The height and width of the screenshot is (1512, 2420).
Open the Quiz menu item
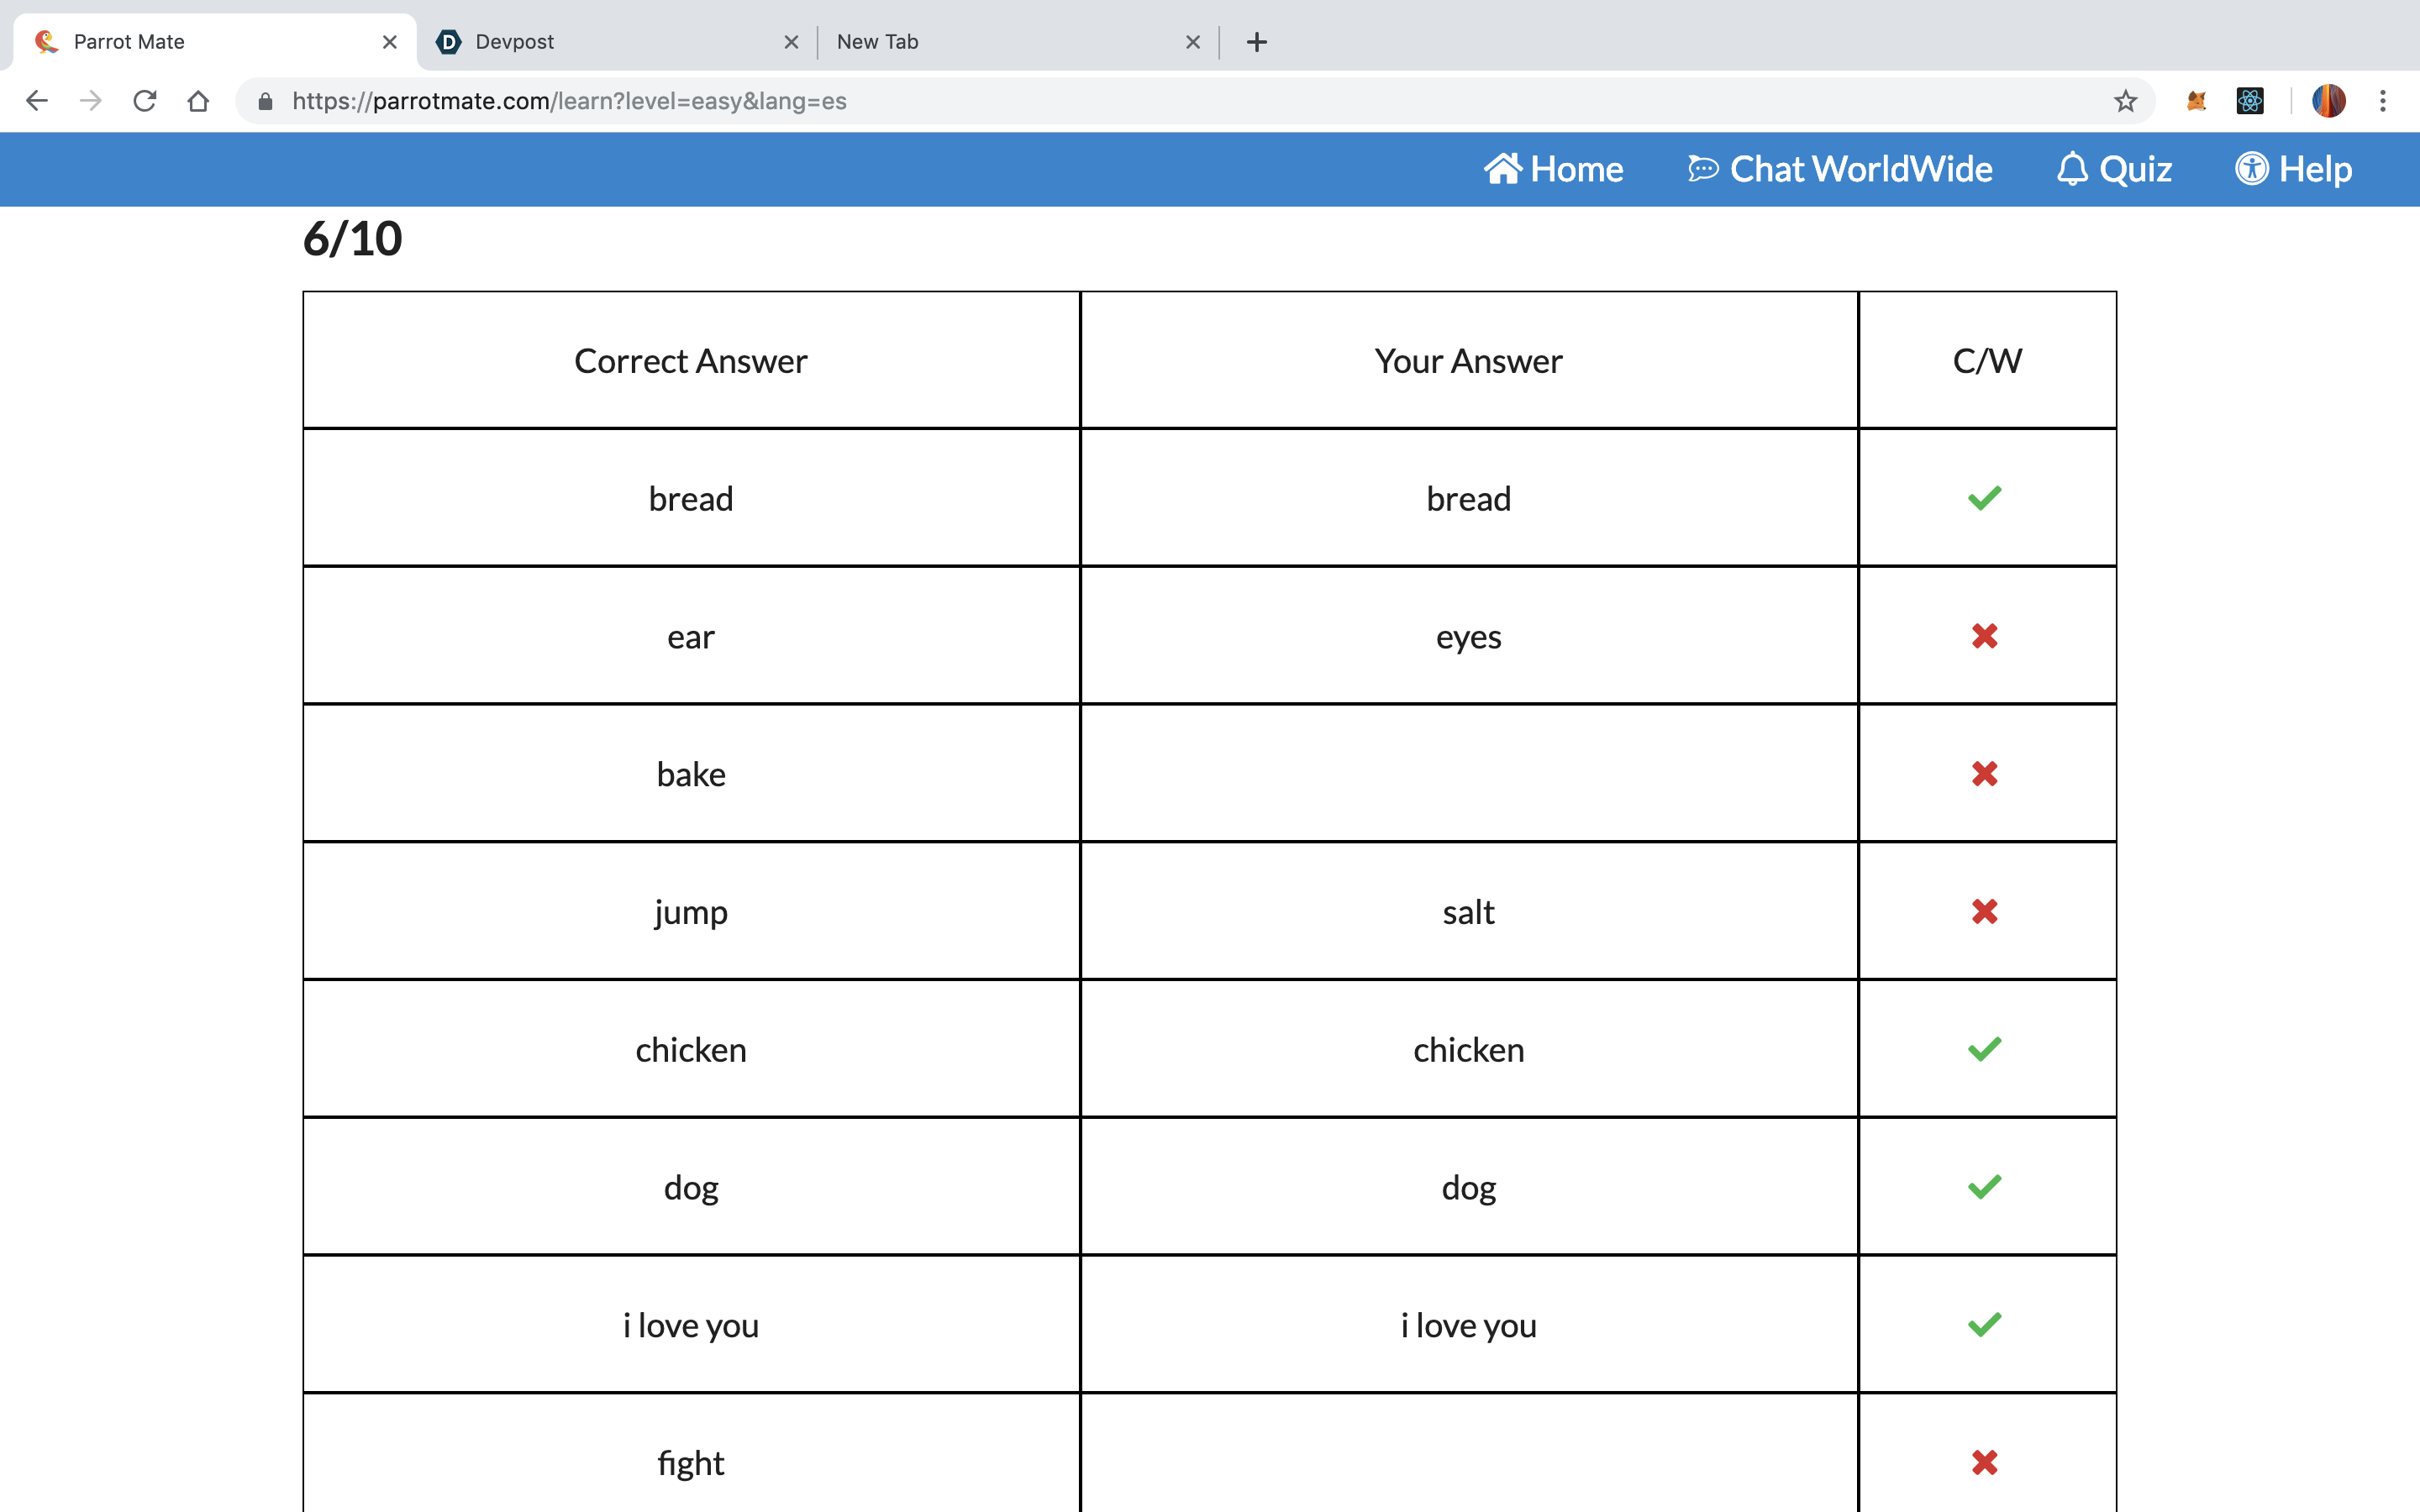coord(2114,169)
